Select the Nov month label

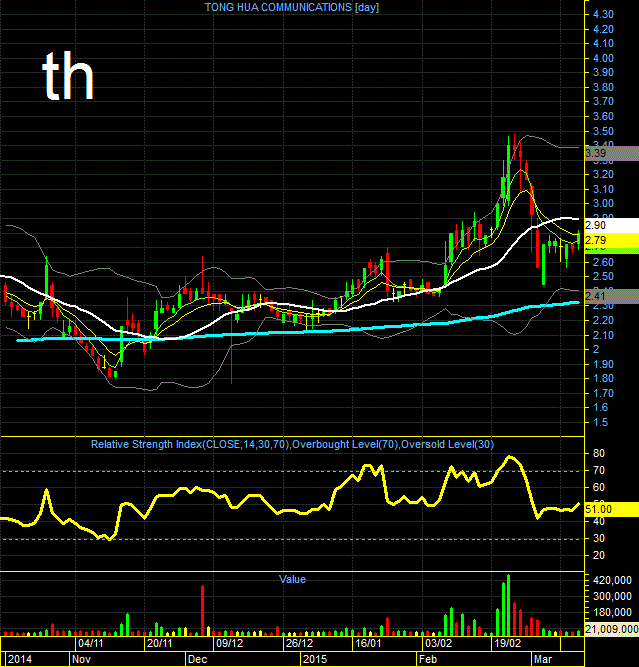(x=81, y=659)
